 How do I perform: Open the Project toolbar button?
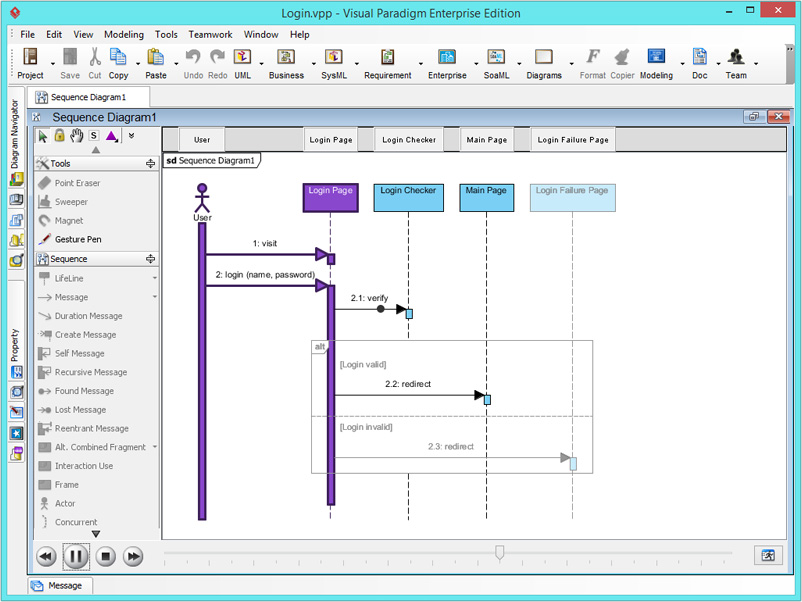[x=30, y=63]
